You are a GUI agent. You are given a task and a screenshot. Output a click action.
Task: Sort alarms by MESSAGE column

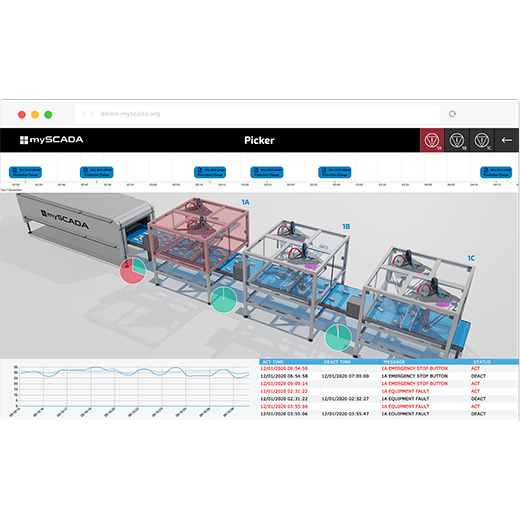394,362
